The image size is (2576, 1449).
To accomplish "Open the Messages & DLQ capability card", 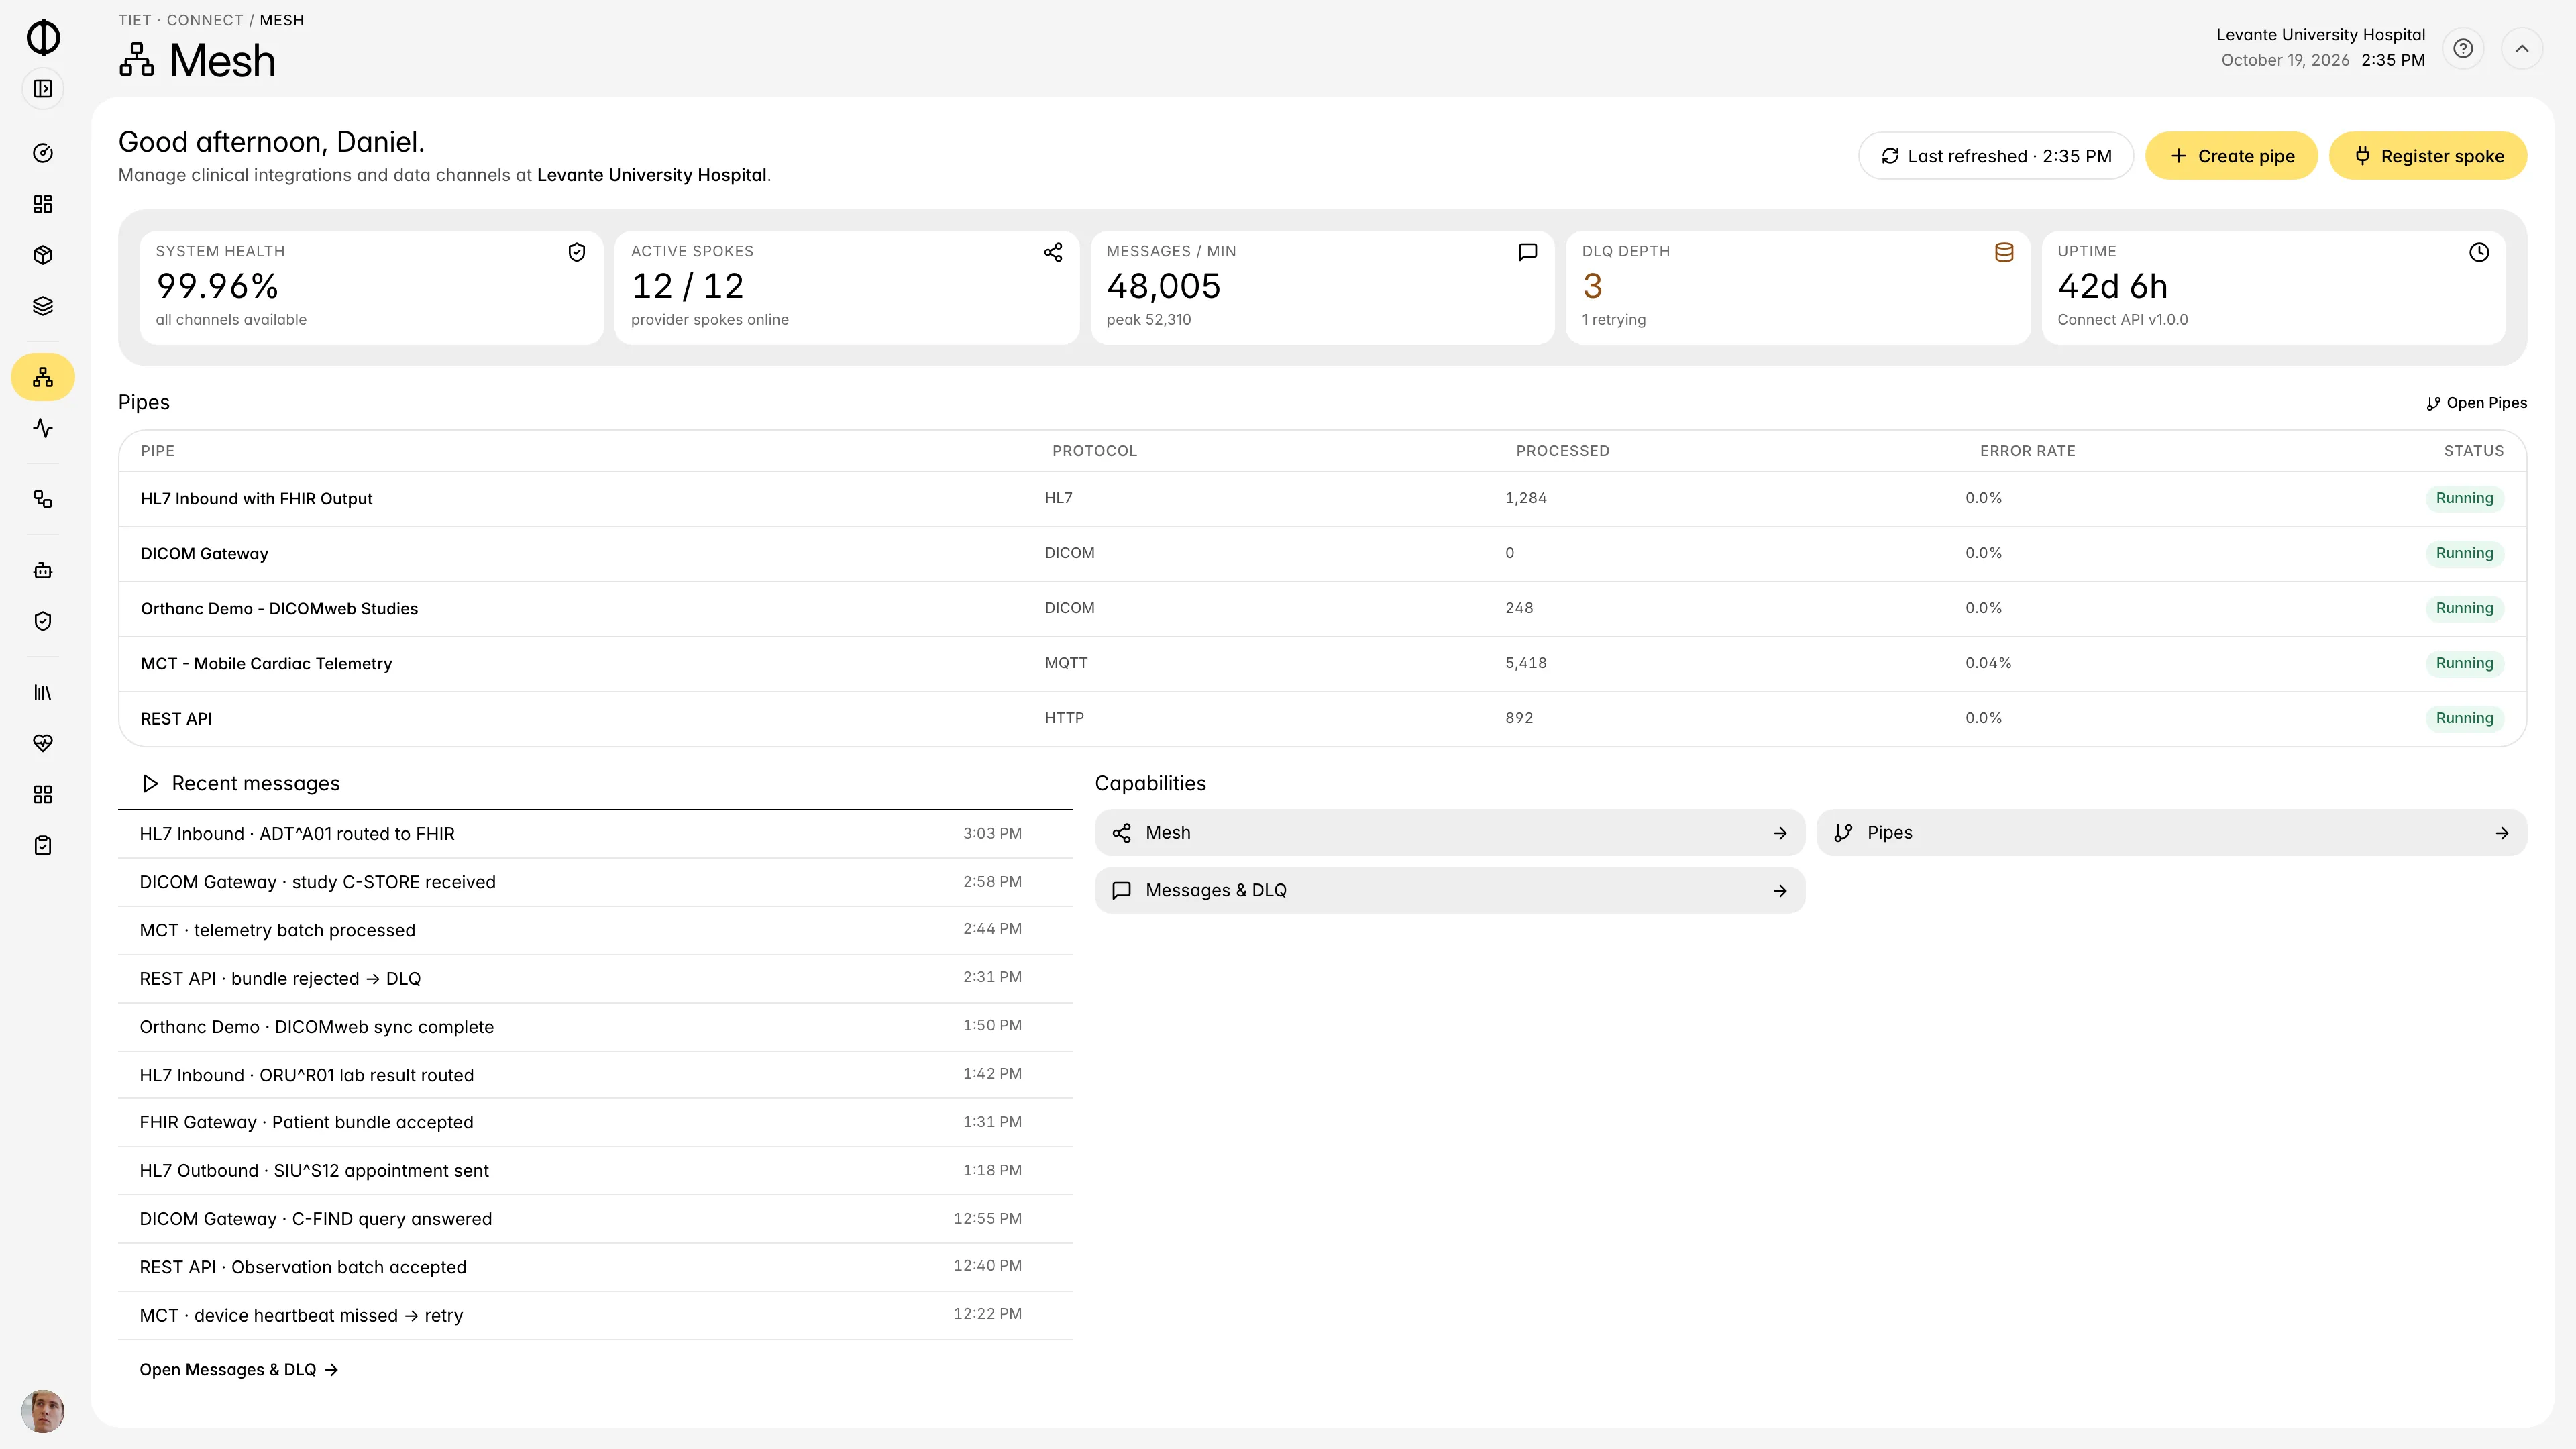I will tap(1450, 890).
